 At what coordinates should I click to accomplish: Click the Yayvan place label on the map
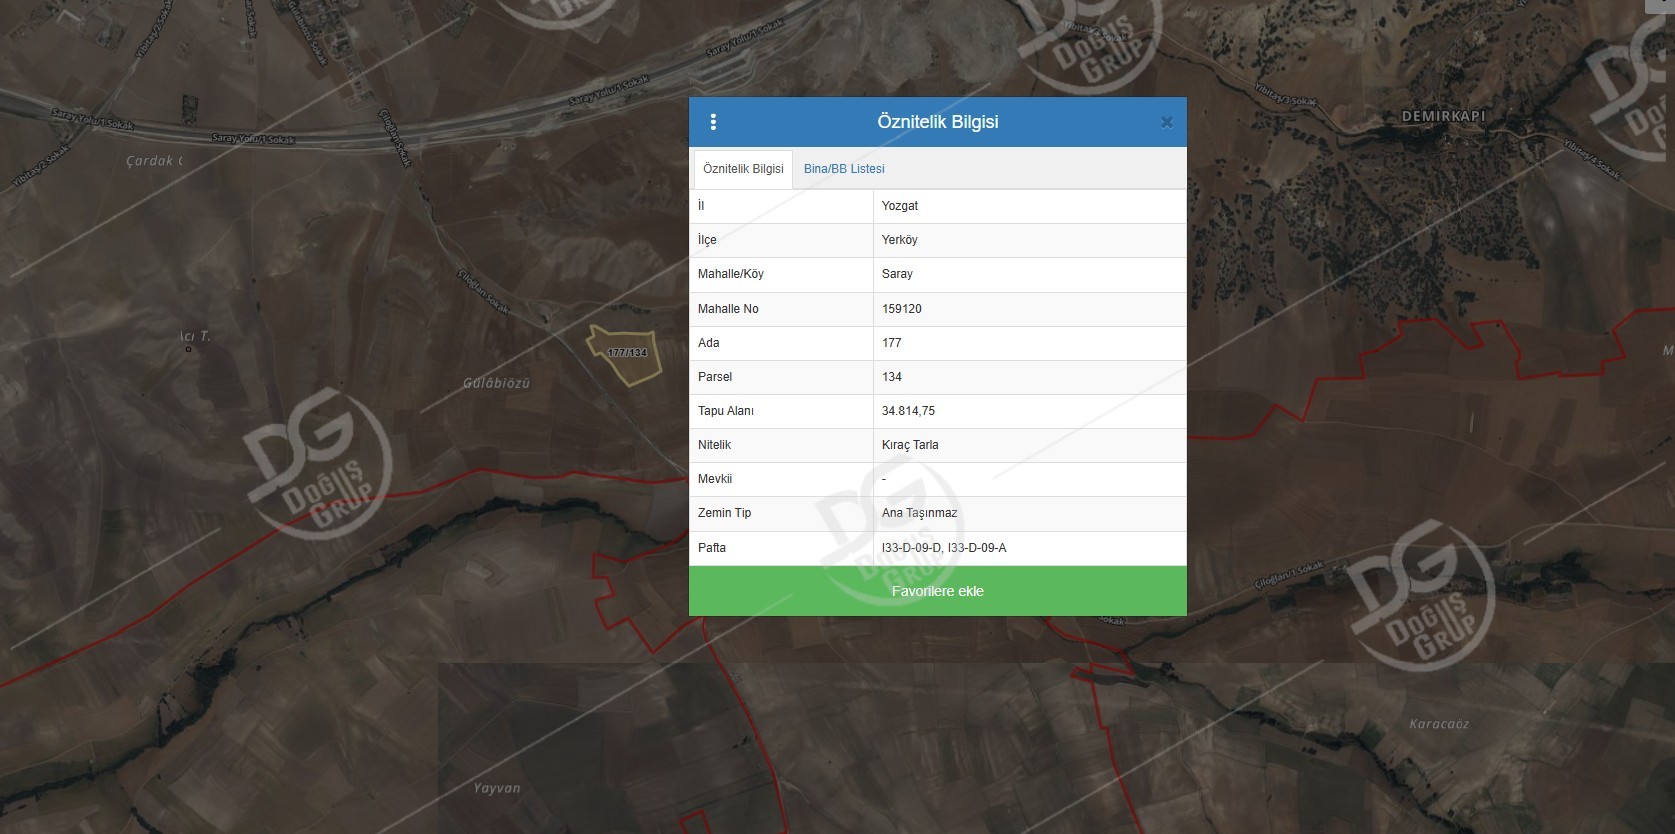pos(497,788)
